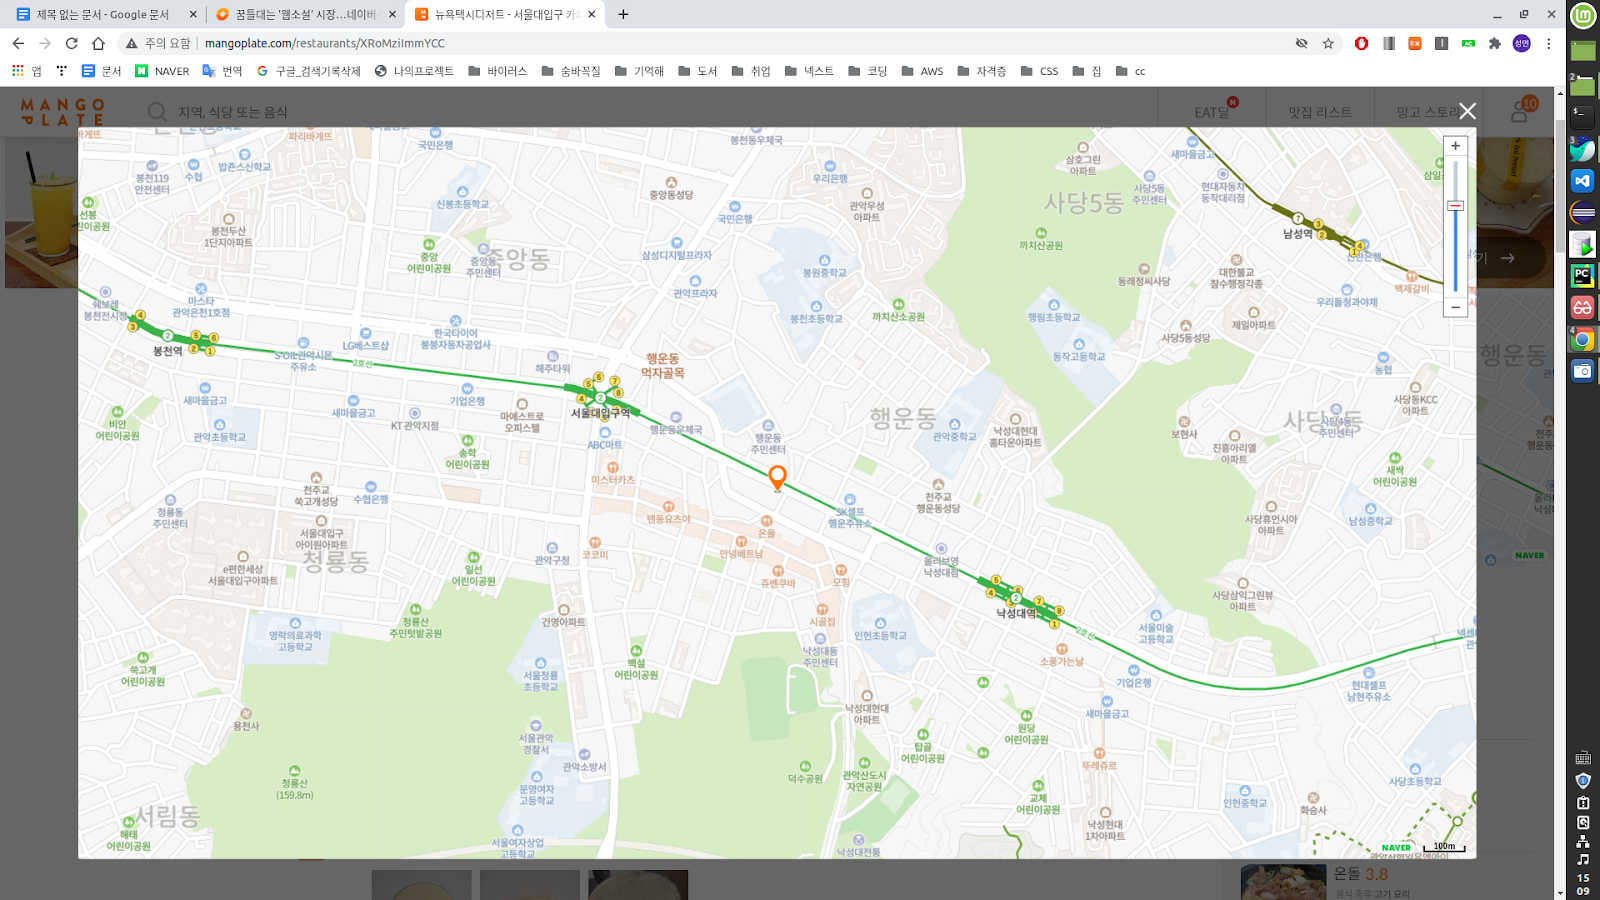1600x900 pixels.
Task: Open PyCharm from the panel
Action: [1582, 275]
